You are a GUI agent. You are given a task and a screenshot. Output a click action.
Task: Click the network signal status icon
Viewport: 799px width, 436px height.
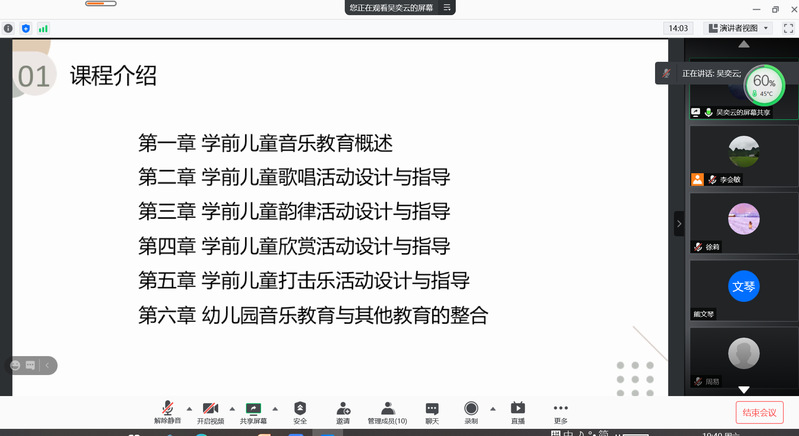pos(43,28)
